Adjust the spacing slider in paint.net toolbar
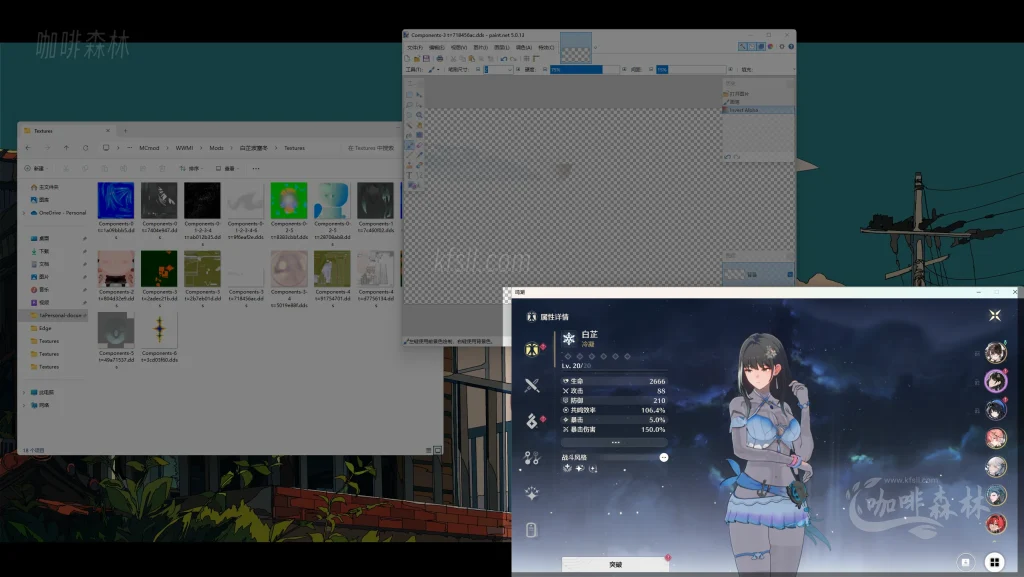Image resolution: width=1024 pixels, height=577 pixels. 691,69
